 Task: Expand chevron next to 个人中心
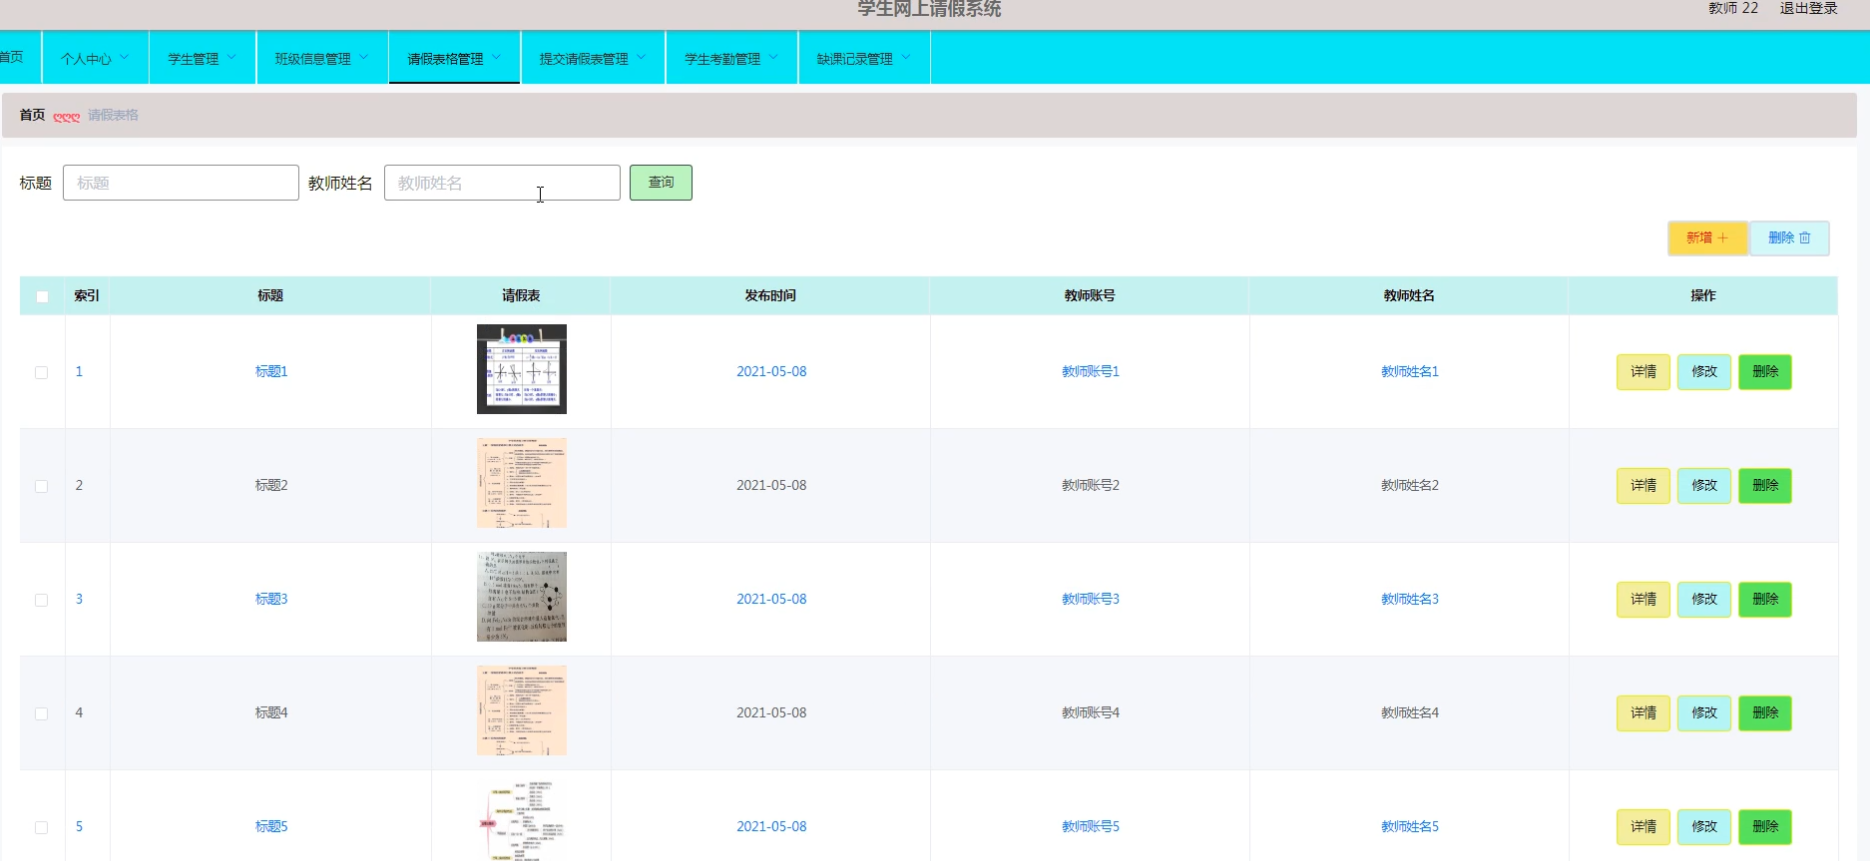[x=124, y=57]
